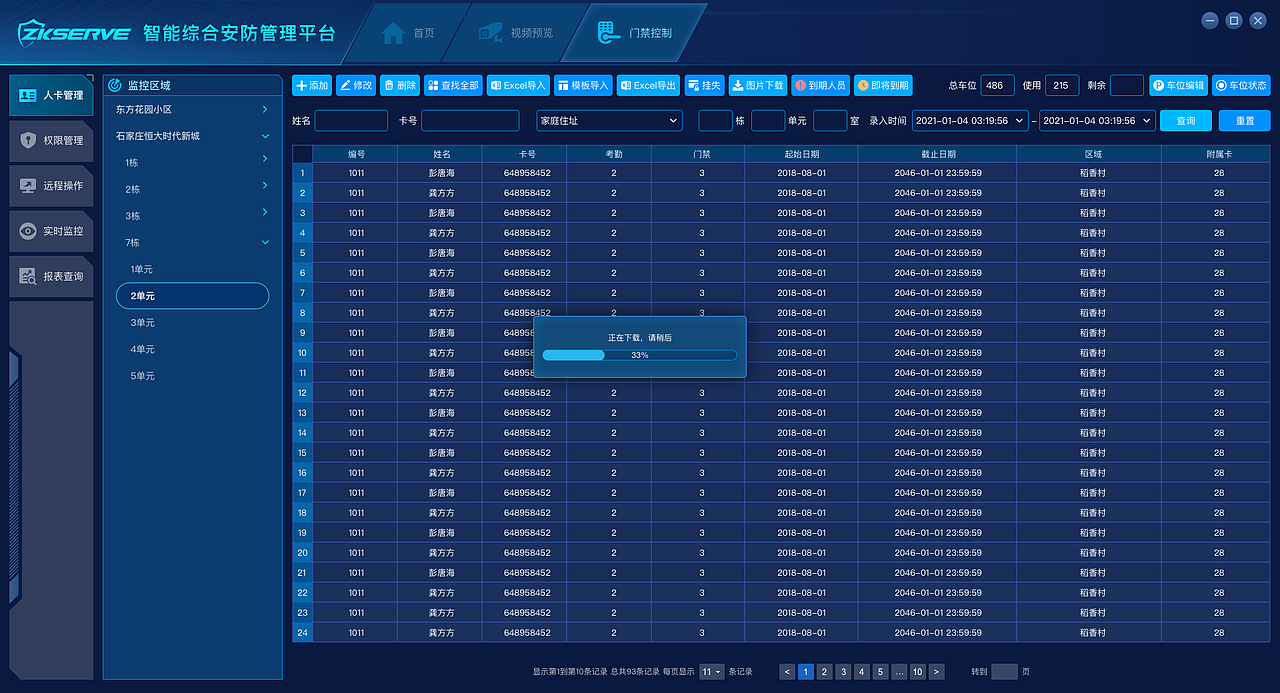The width and height of the screenshot is (1280, 693).
Task: Click the Excel导出 export button
Action: 648,86
